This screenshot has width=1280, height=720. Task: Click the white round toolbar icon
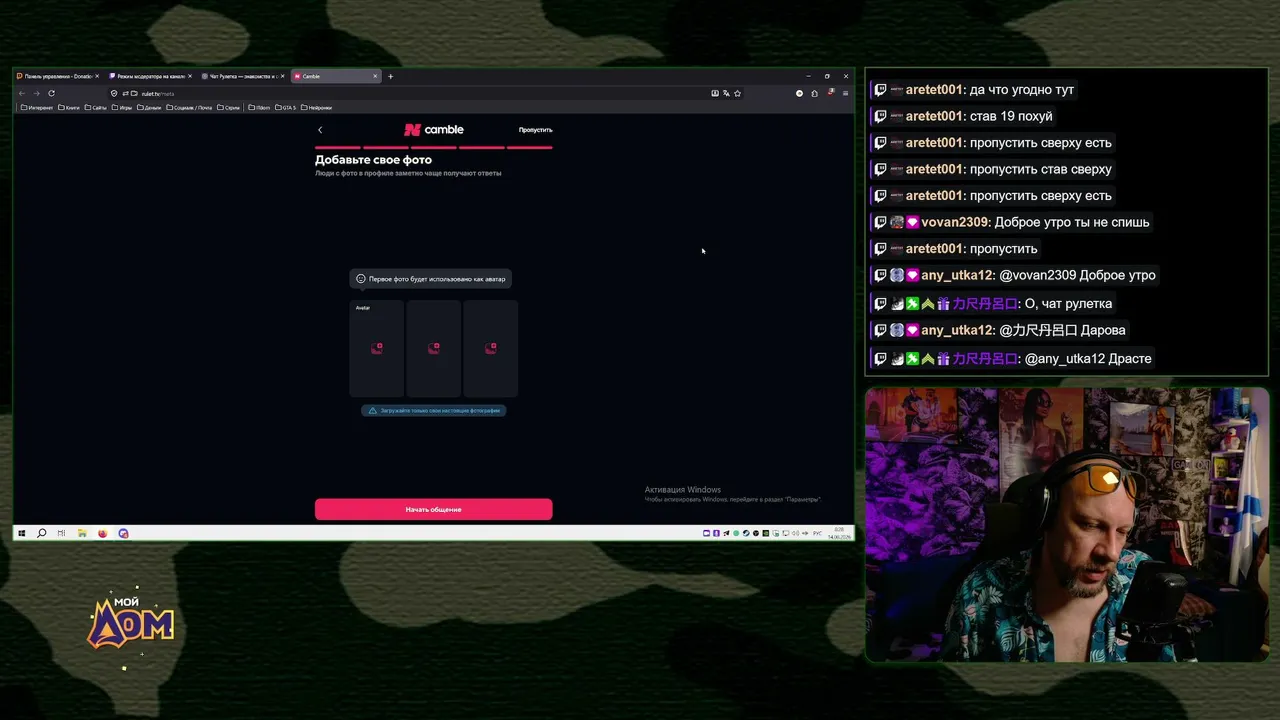coord(799,93)
